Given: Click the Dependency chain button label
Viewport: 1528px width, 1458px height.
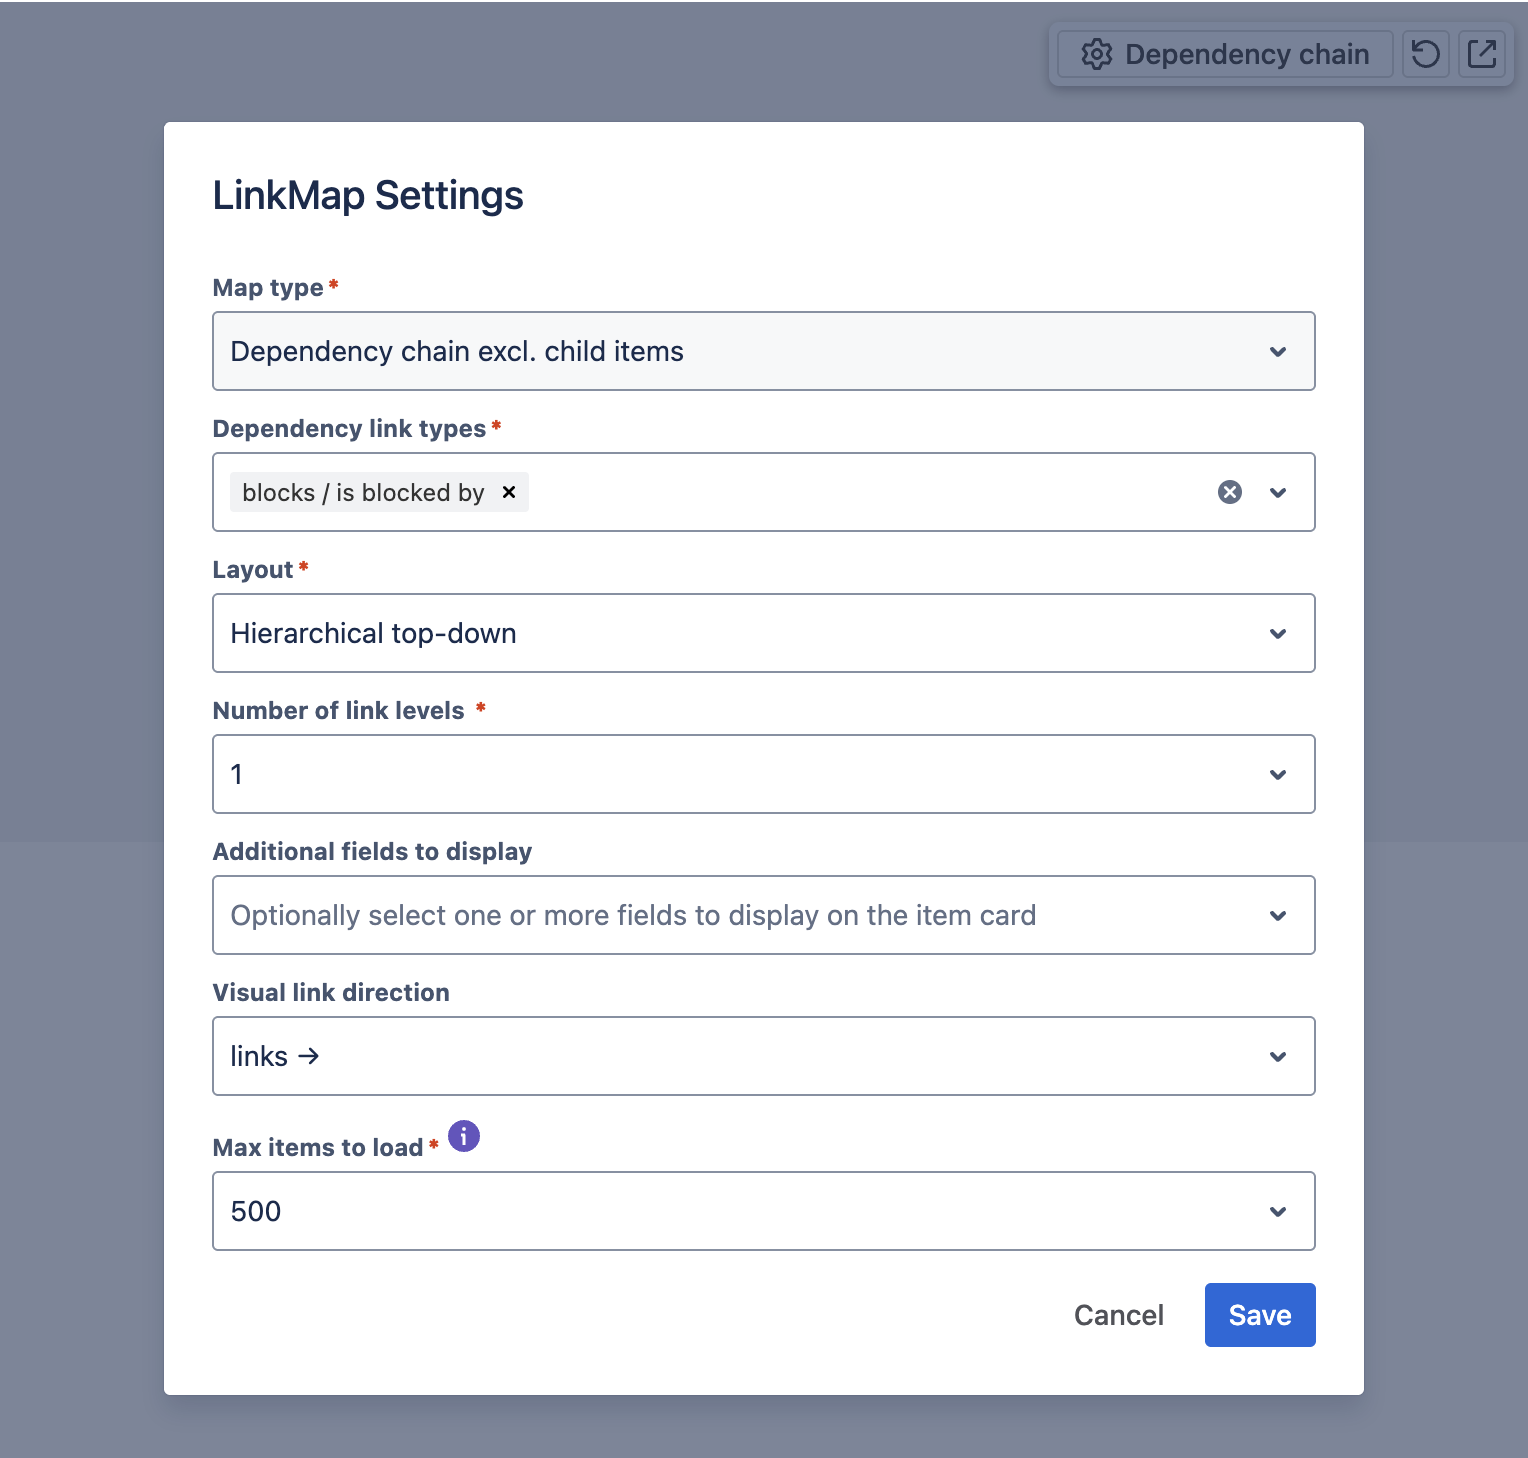Looking at the screenshot, I should click(x=1247, y=54).
